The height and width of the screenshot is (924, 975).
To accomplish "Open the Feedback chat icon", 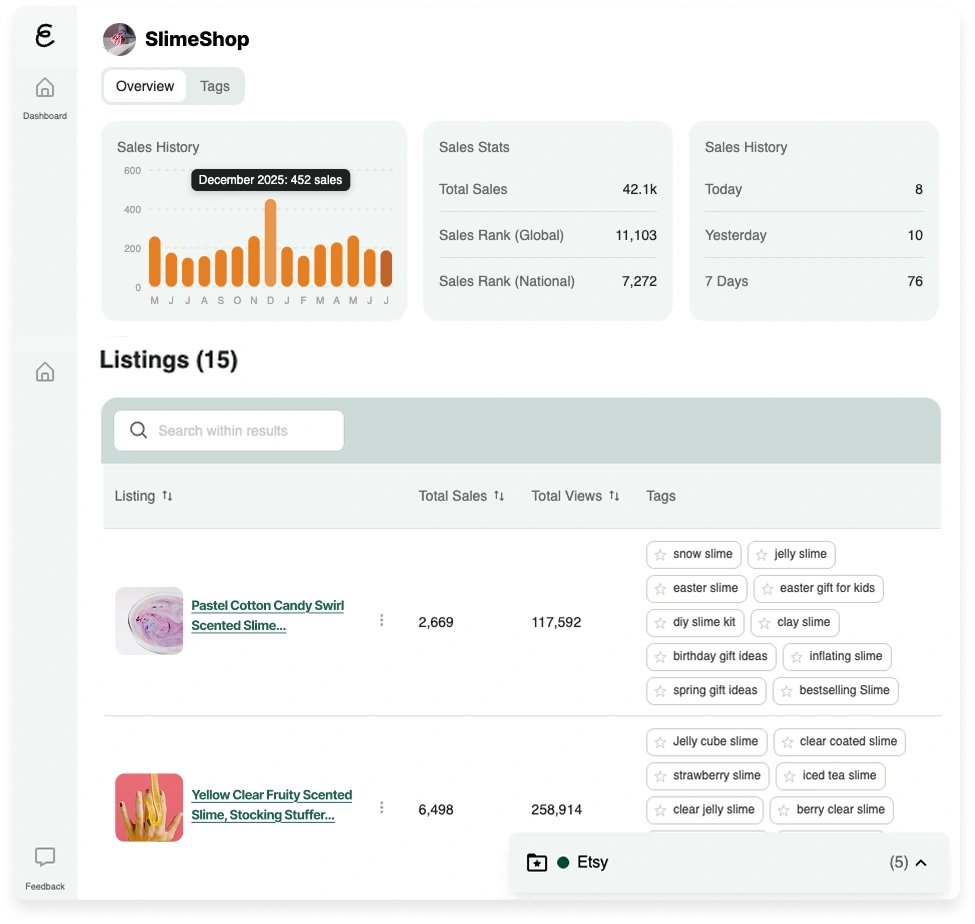I will coord(45,857).
